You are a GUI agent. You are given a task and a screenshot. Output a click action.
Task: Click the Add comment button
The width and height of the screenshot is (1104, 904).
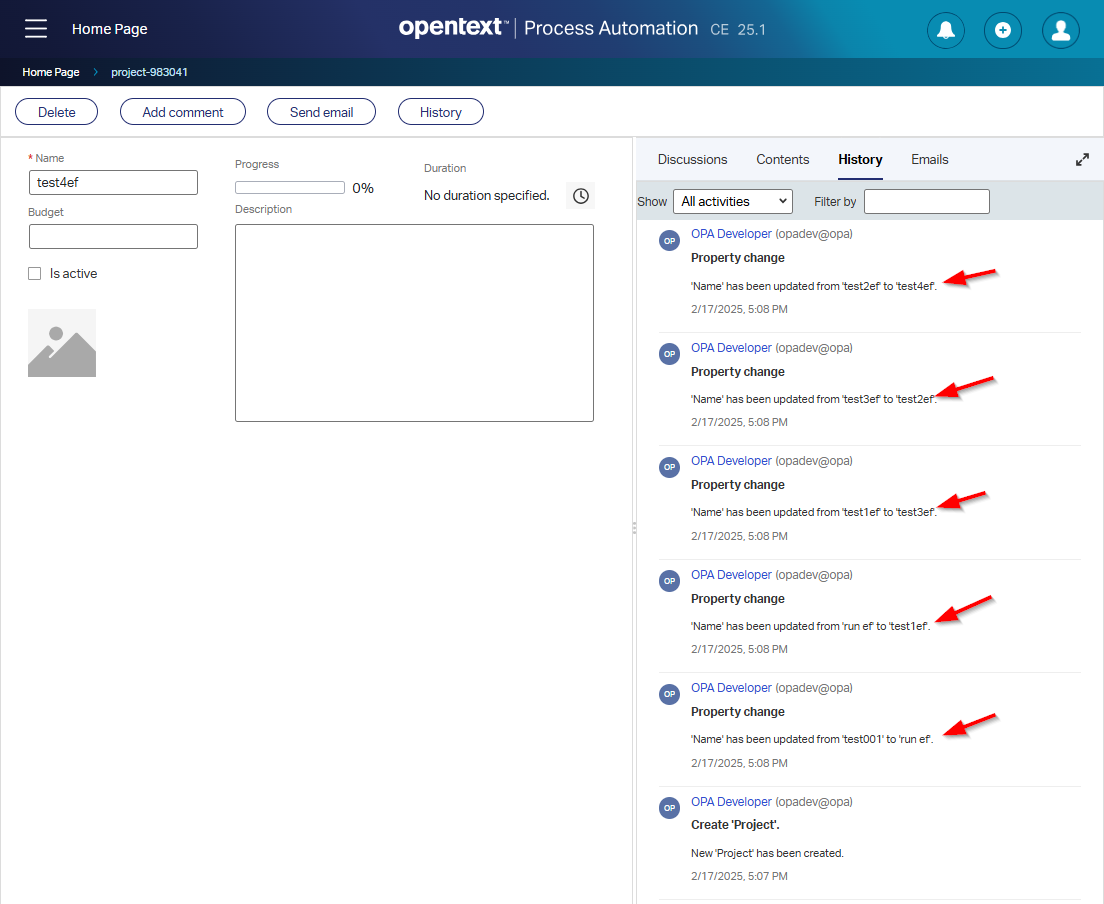pos(183,112)
